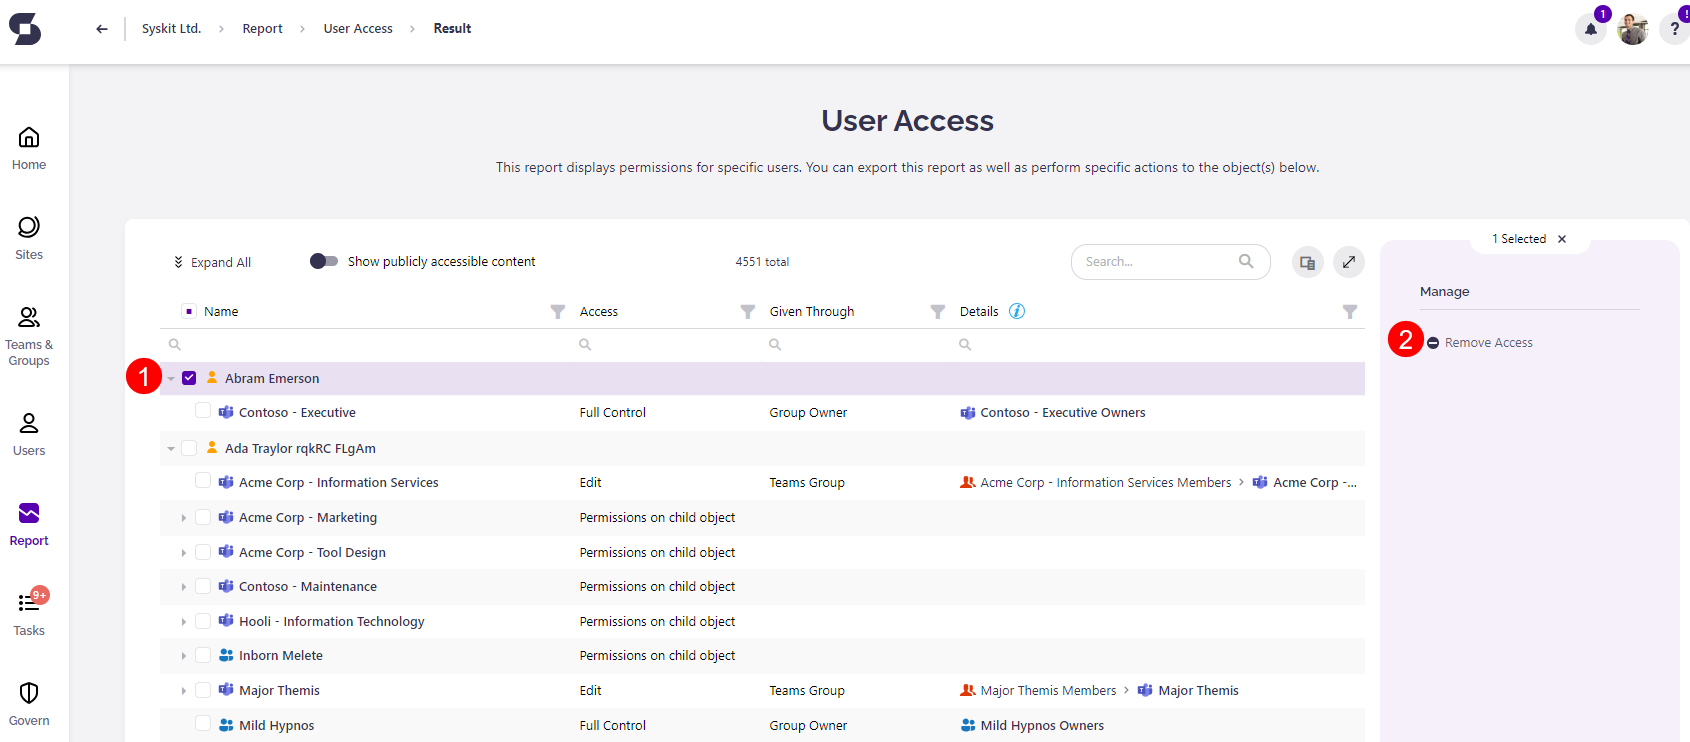1690x742 pixels.
Task: Click the Remove Access minus icon
Action: click(x=1433, y=343)
